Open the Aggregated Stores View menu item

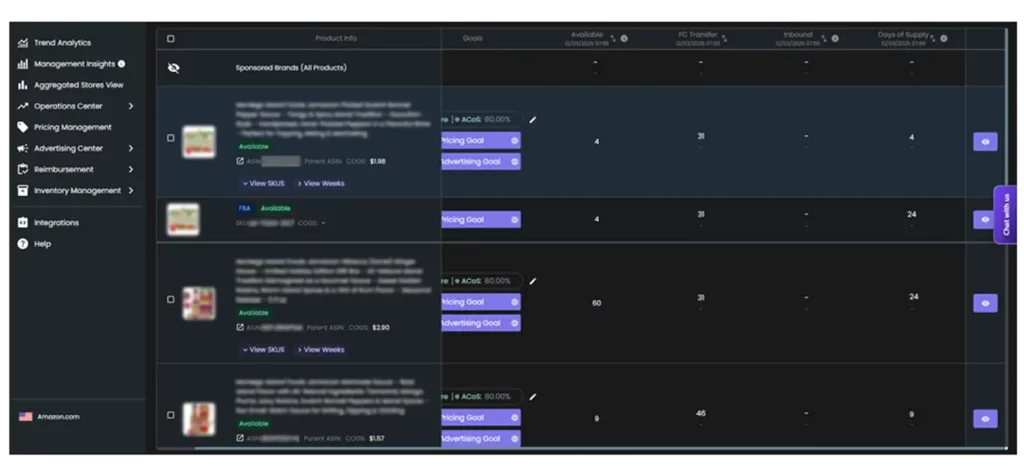click(x=78, y=85)
